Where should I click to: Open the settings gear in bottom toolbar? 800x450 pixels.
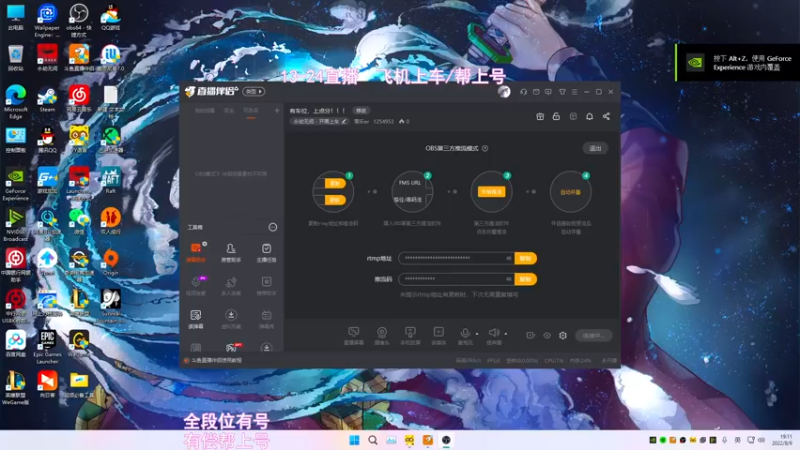coord(563,335)
